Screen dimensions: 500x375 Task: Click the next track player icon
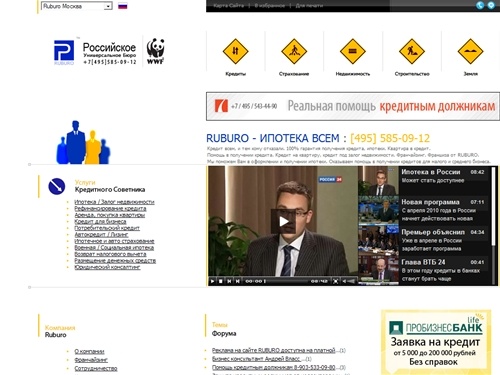[237, 281]
